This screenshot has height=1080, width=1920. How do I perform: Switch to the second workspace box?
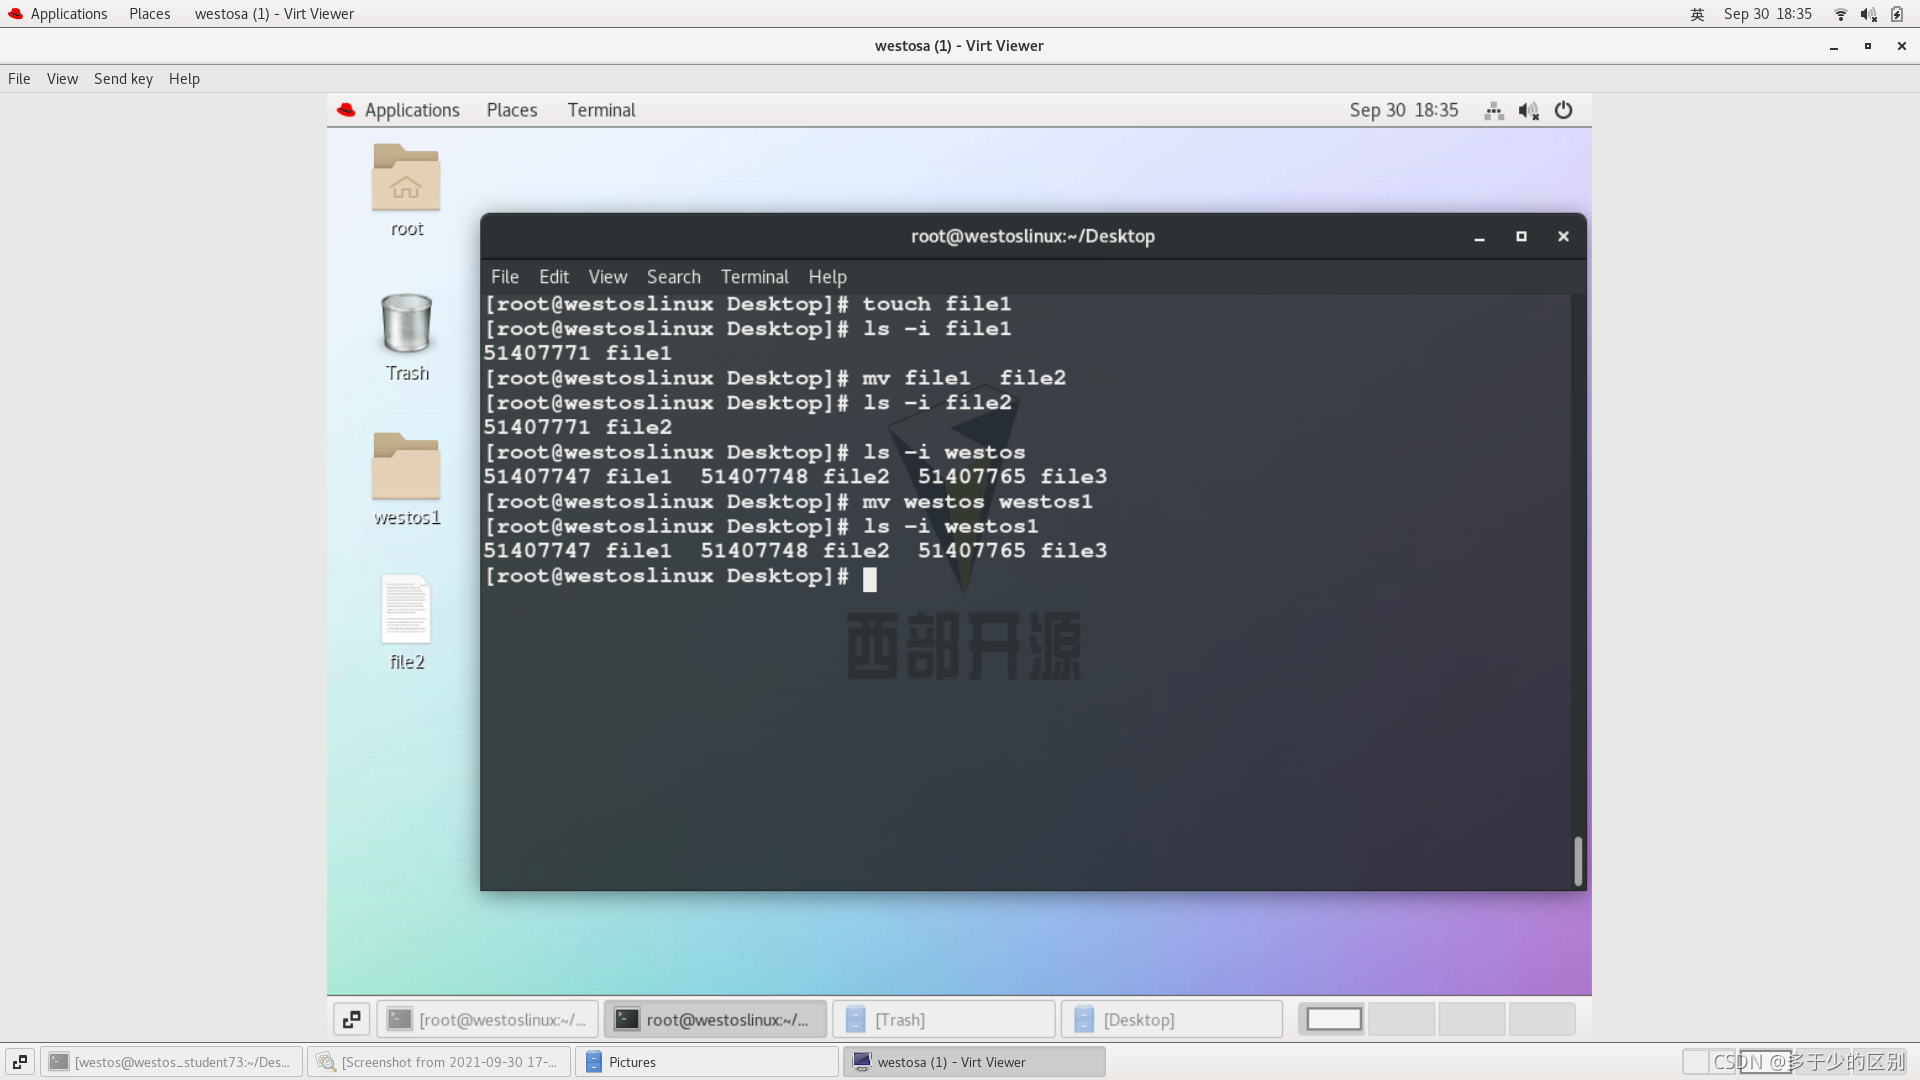pyautogui.click(x=1402, y=1019)
